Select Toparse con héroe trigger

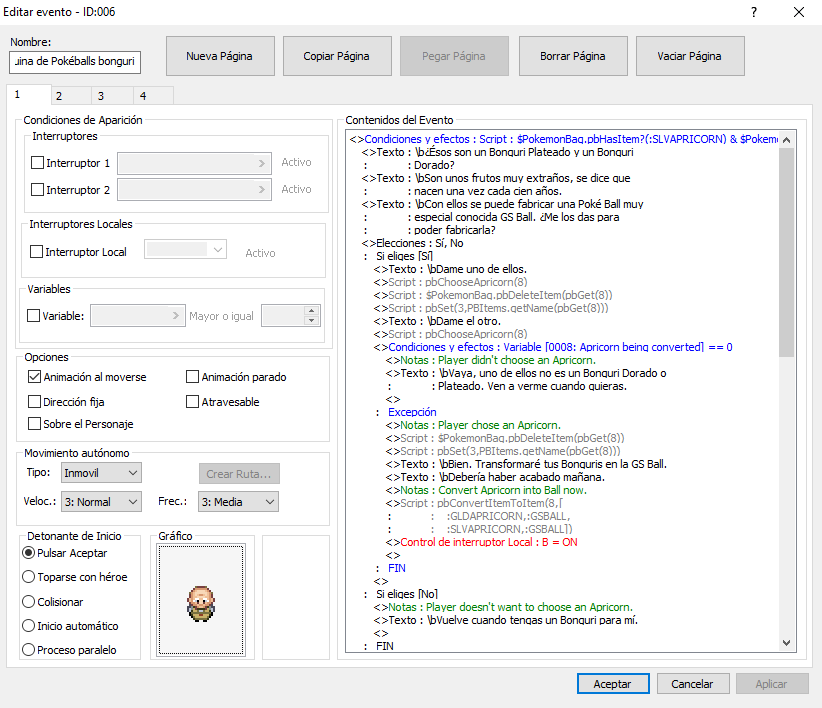click(28, 577)
